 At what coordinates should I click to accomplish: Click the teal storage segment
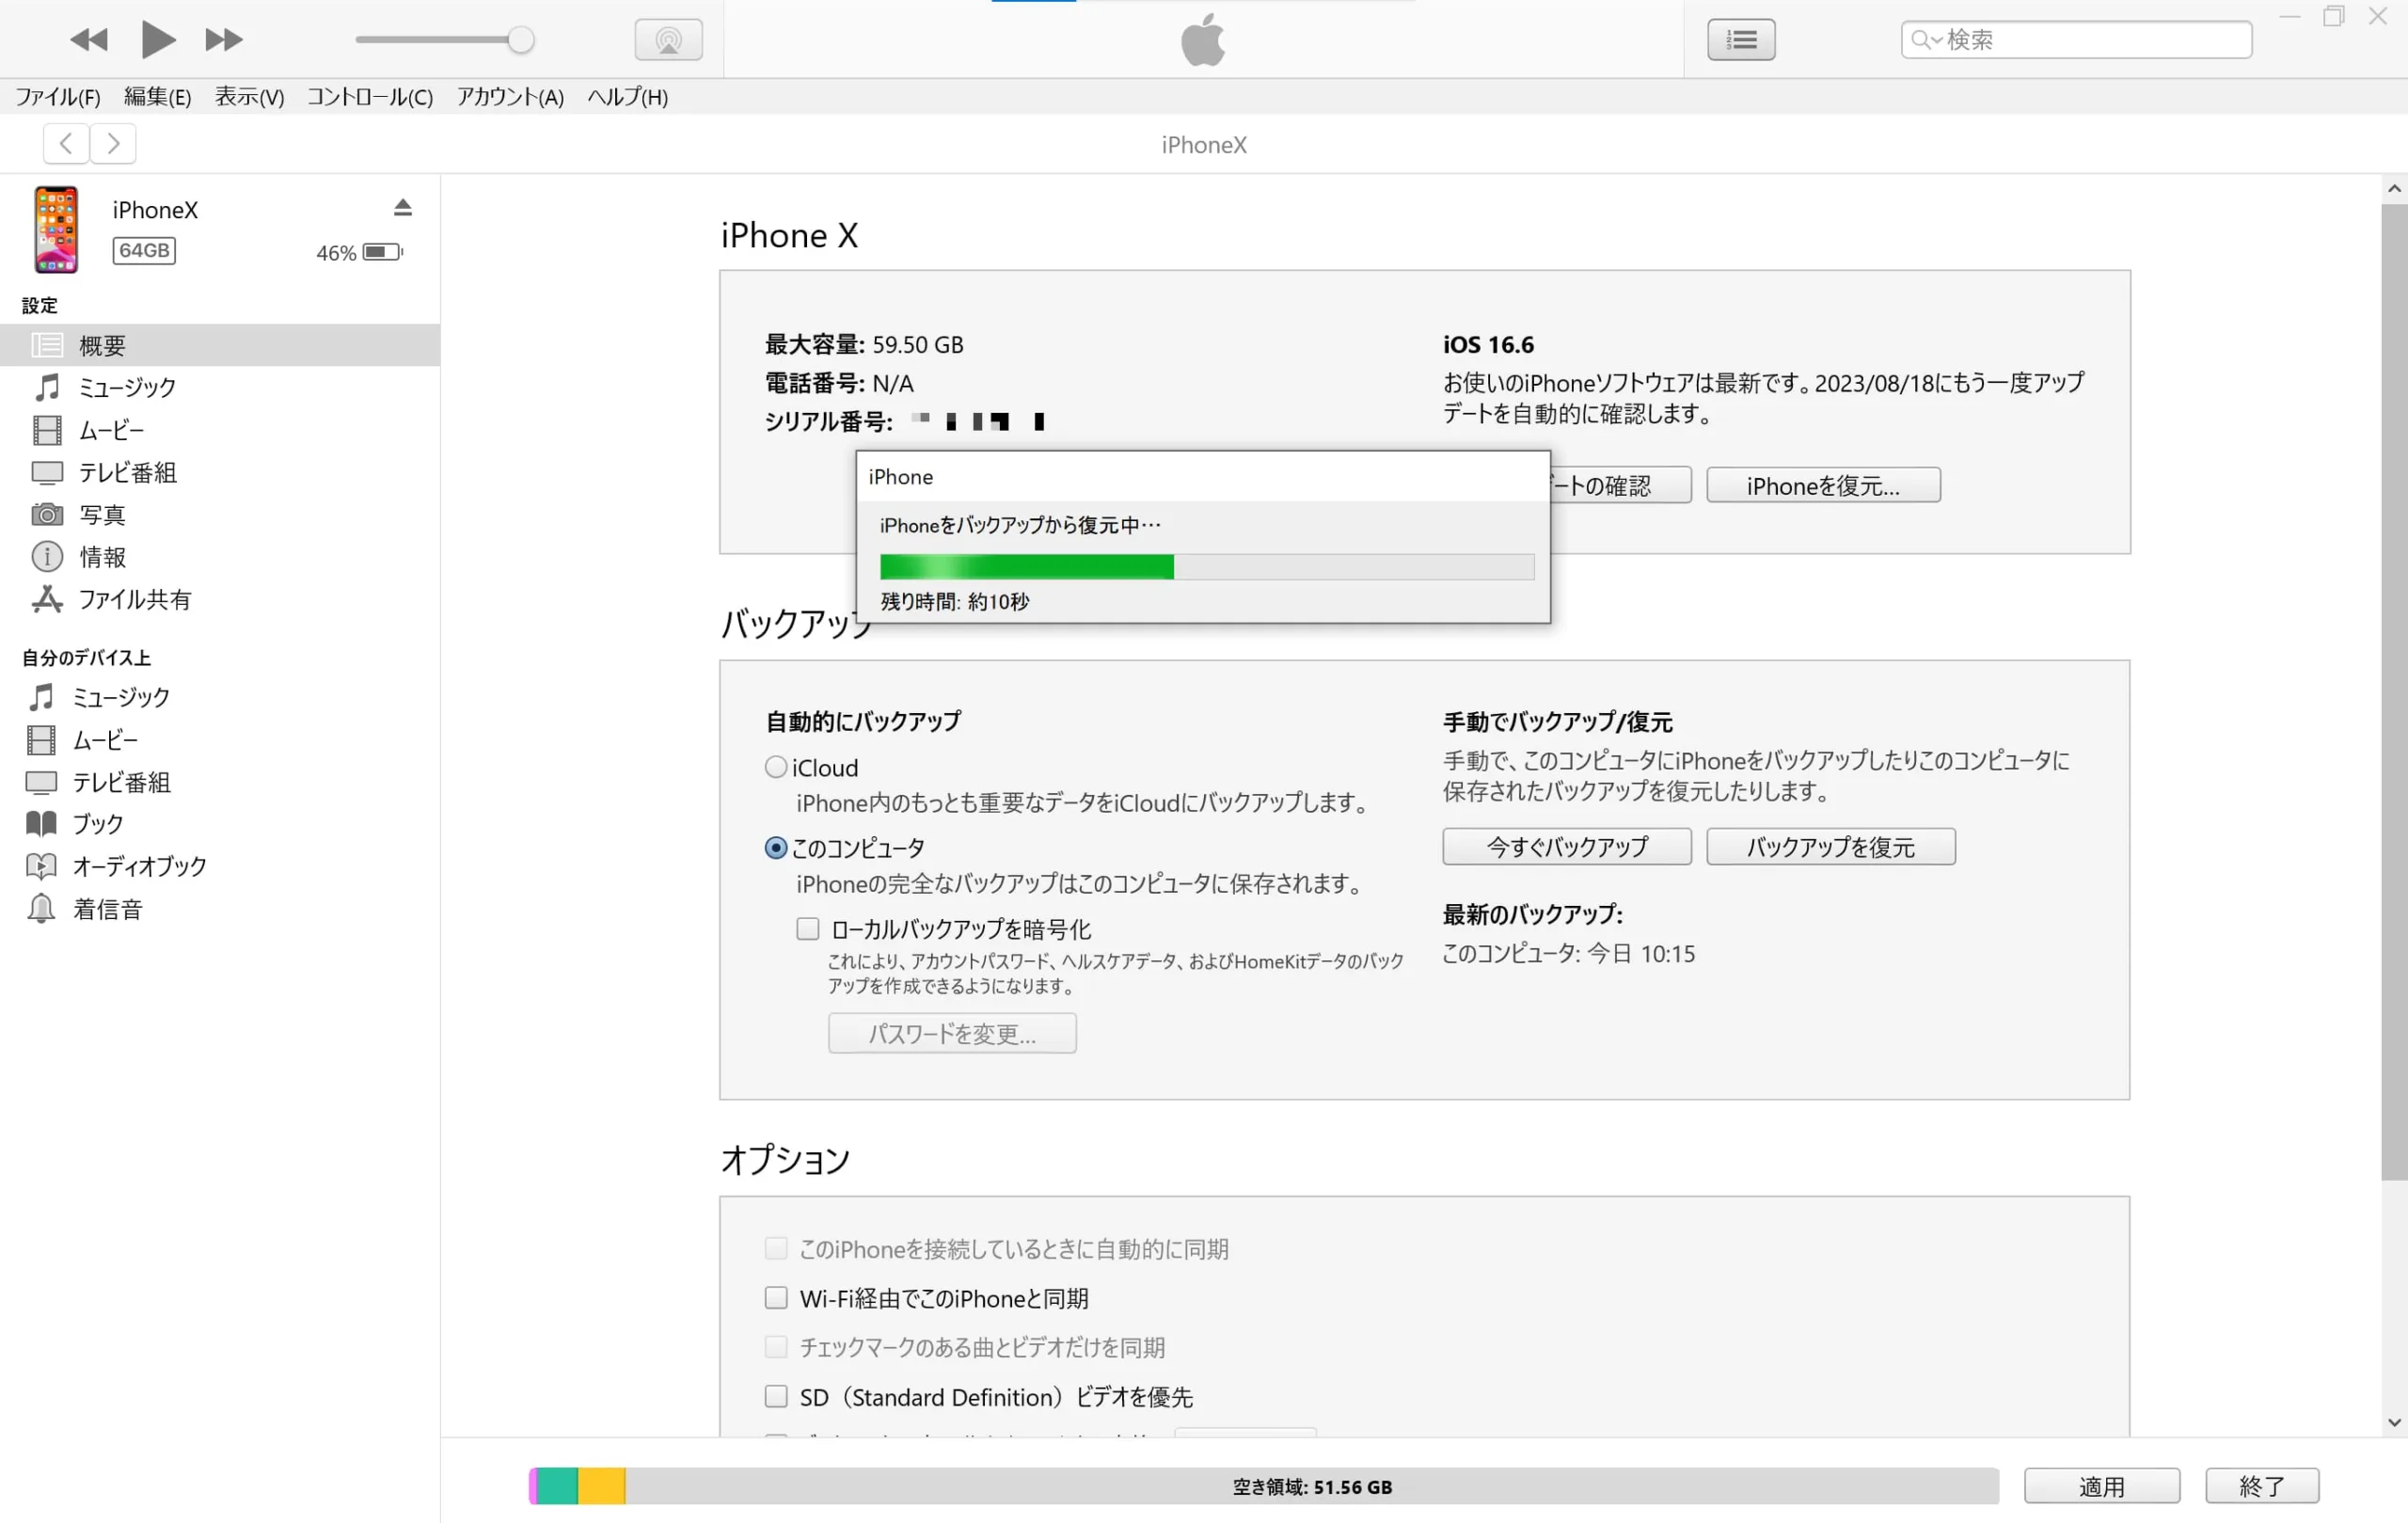(558, 1486)
